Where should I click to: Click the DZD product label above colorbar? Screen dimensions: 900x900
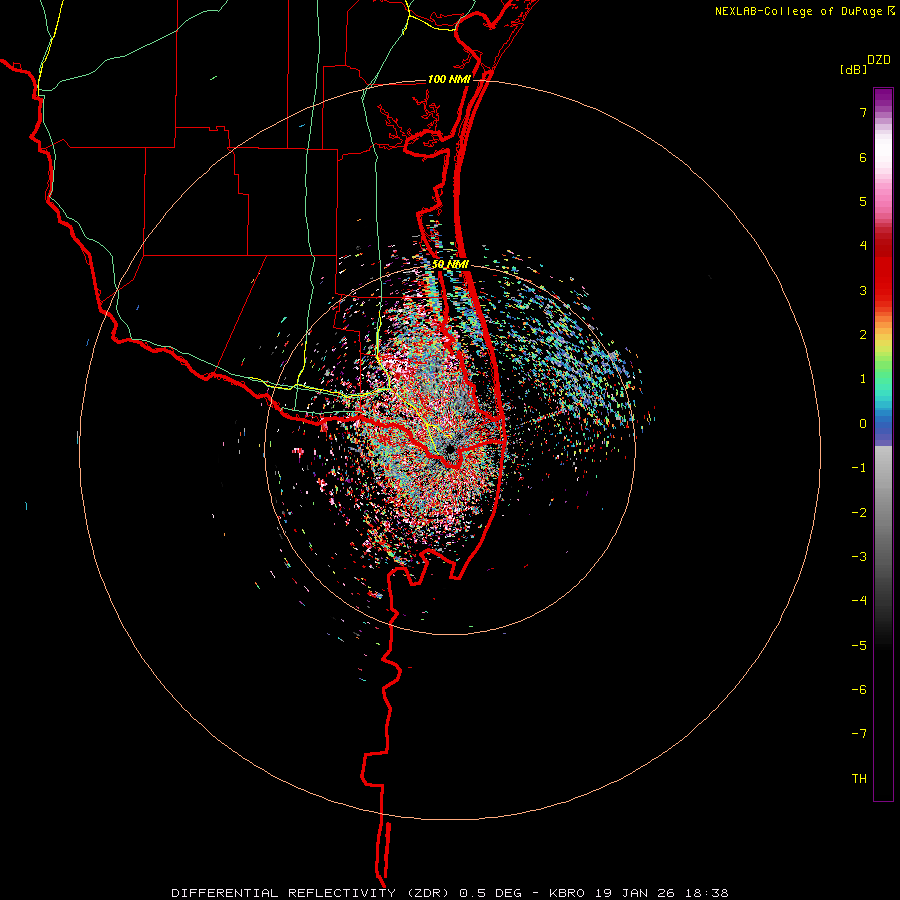point(879,60)
